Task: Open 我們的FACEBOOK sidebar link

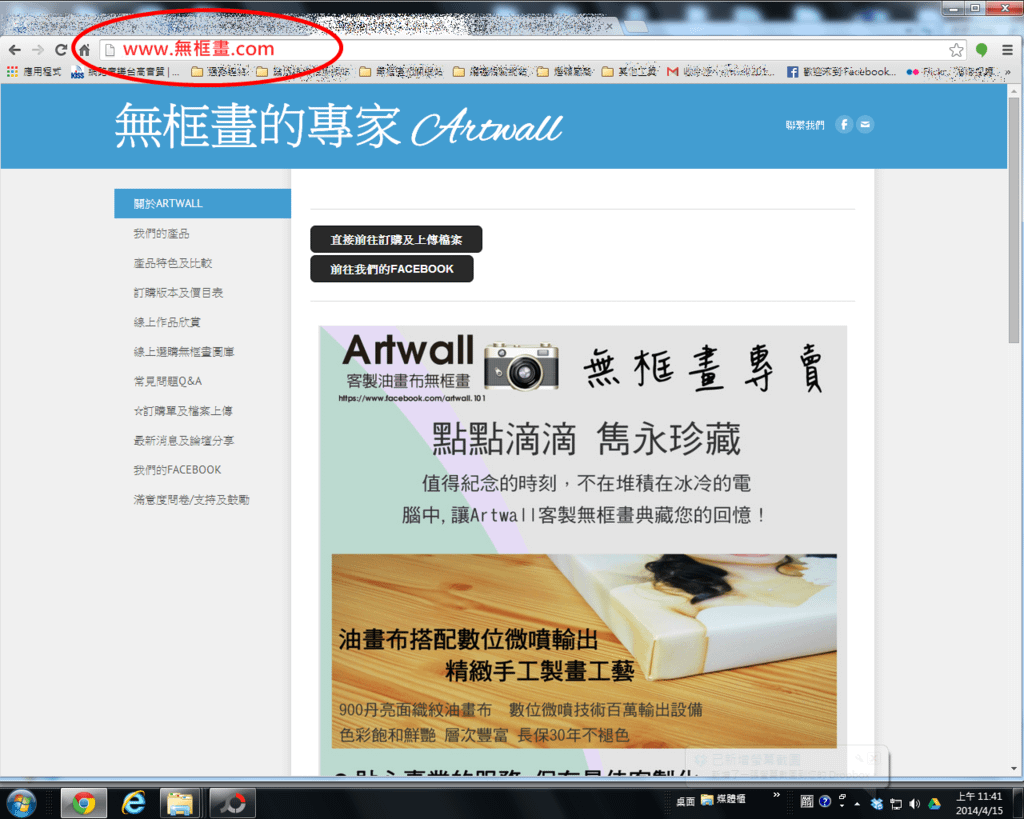Action: (x=178, y=470)
